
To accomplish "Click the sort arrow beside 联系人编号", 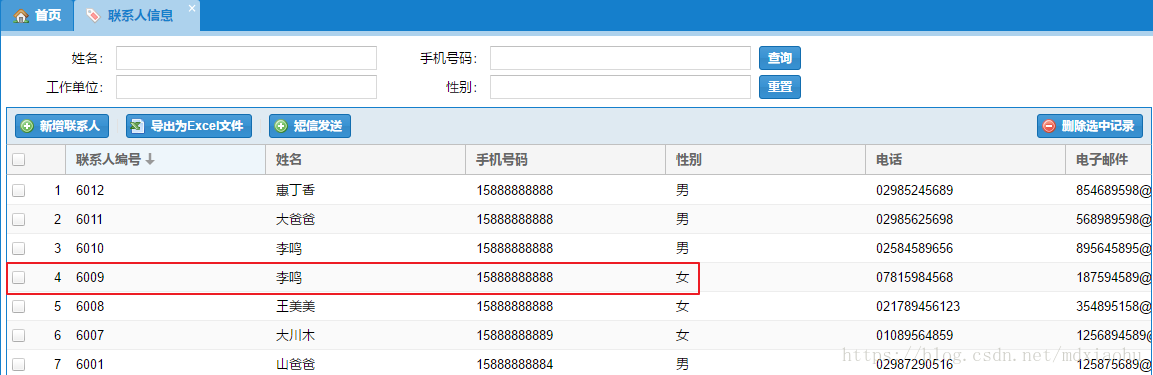I will click(x=150, y=159).
